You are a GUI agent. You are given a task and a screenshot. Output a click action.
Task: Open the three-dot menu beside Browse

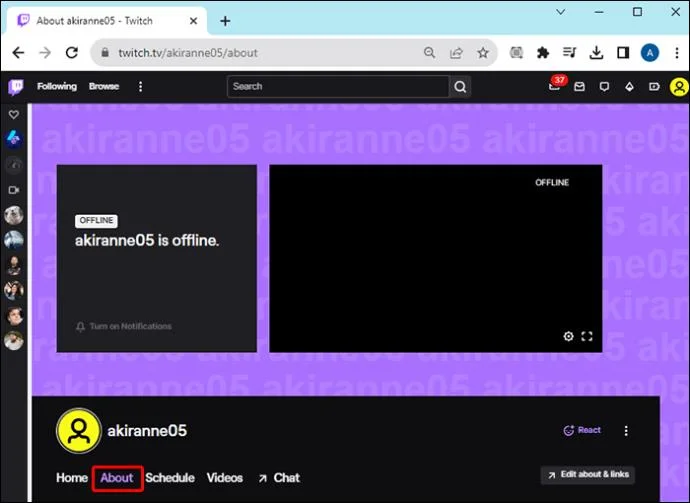(140, 87)
